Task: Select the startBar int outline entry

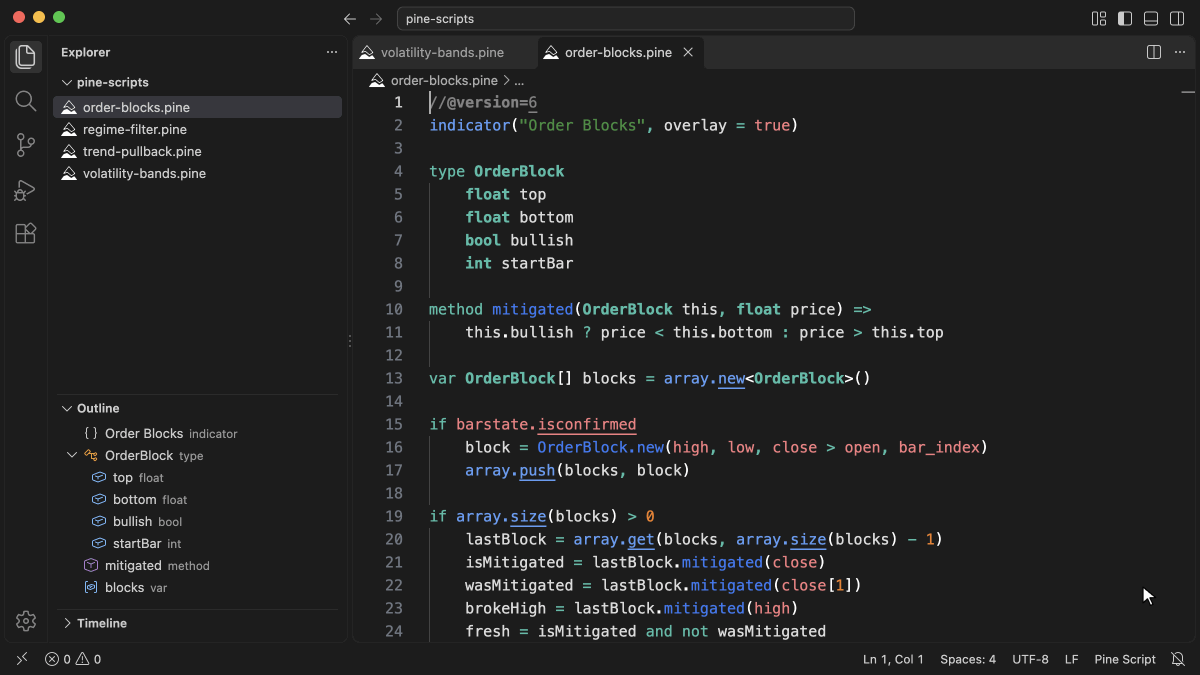Action: (198, 543)
